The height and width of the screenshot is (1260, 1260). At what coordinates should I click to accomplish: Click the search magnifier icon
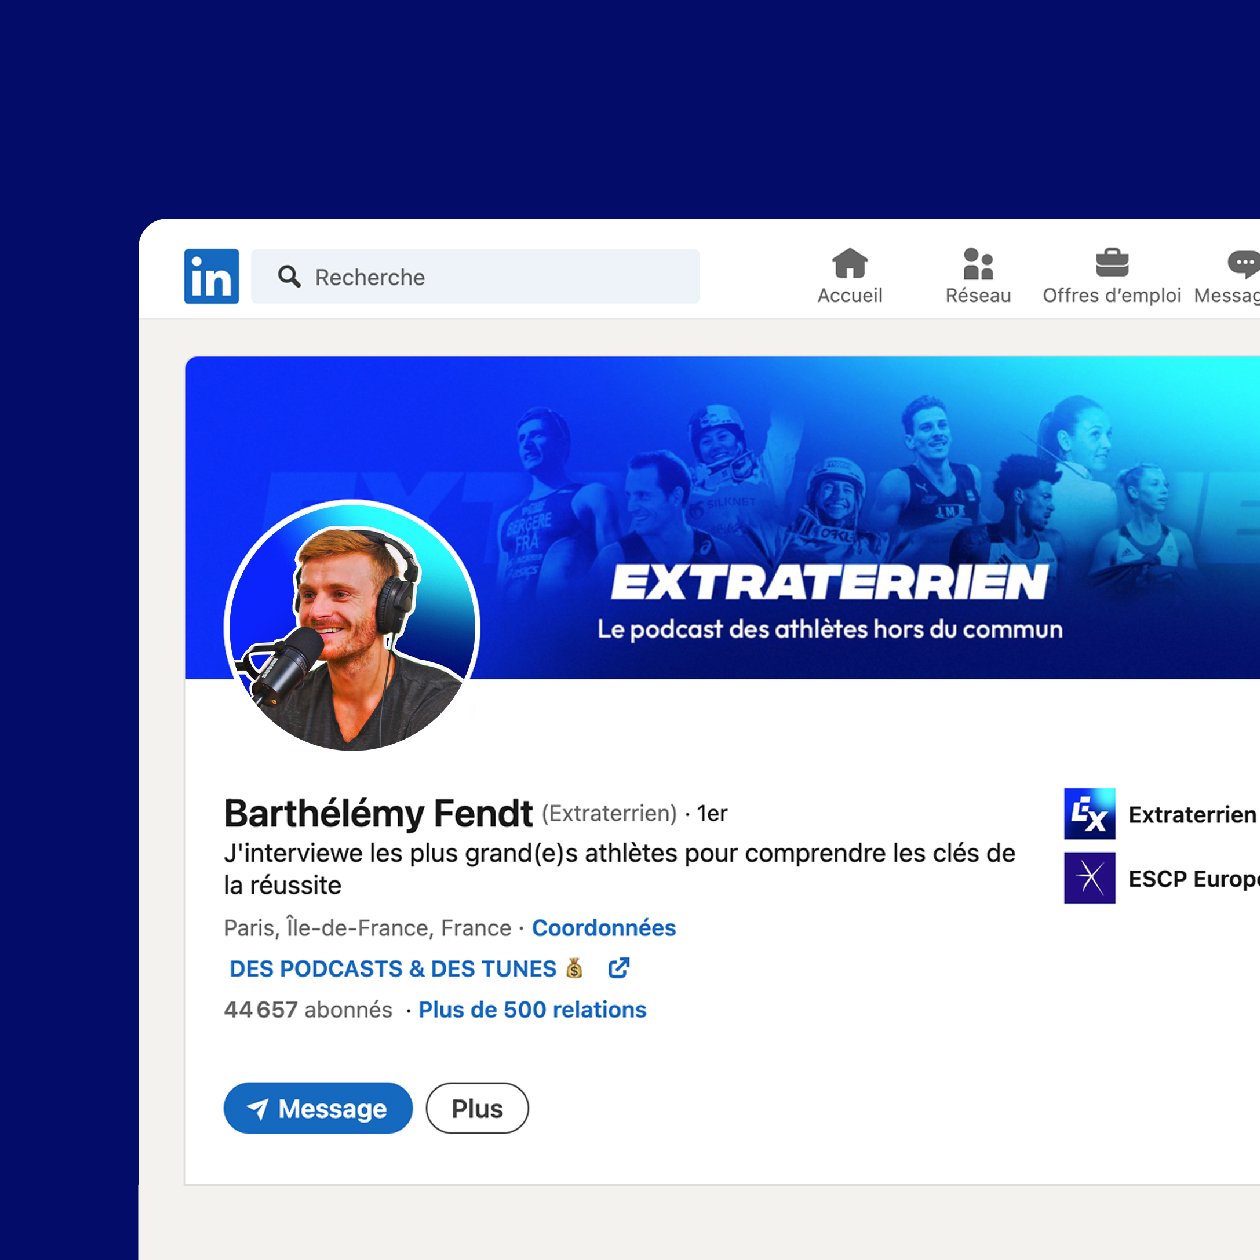point(289,277)
